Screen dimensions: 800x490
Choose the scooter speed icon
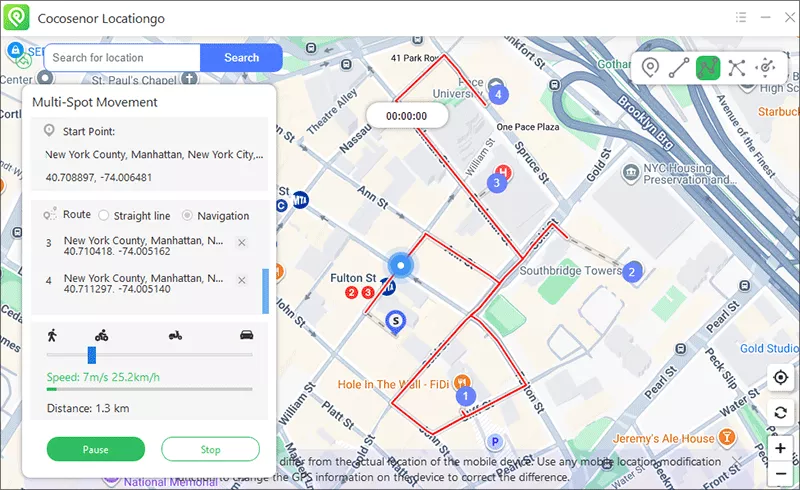point(176,335)
